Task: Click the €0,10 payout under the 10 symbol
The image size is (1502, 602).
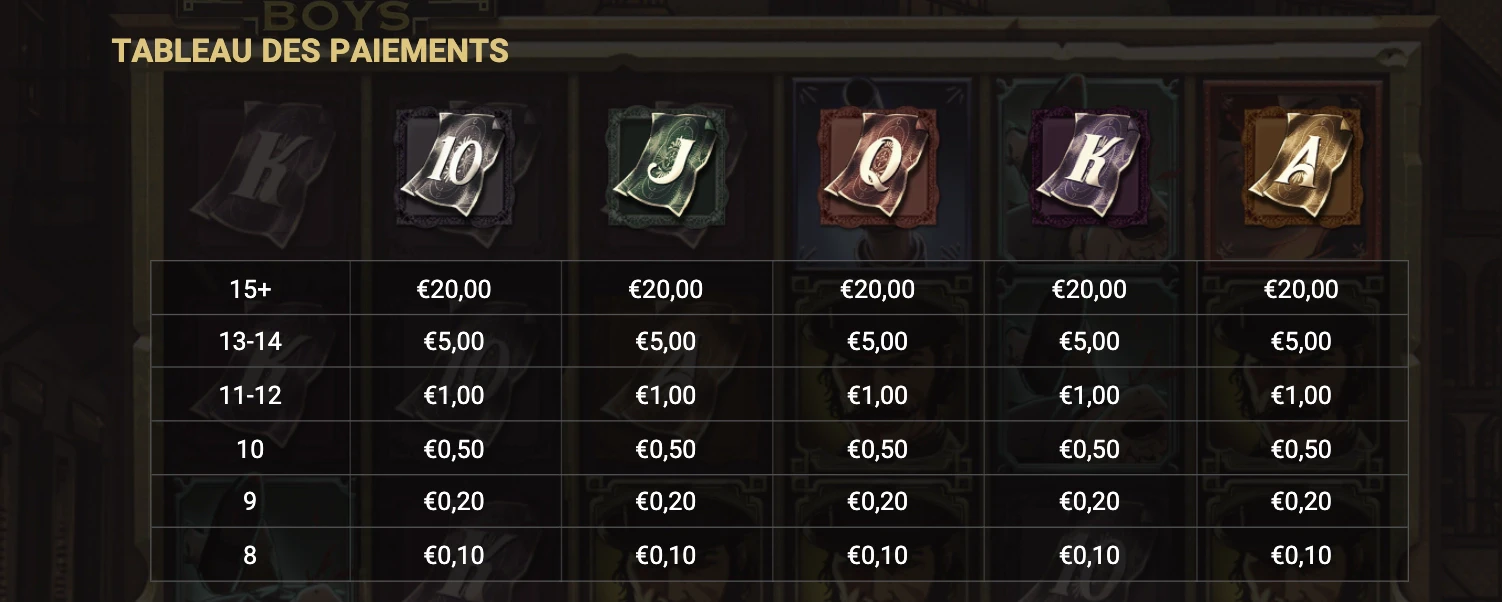Action: [454, 555]
